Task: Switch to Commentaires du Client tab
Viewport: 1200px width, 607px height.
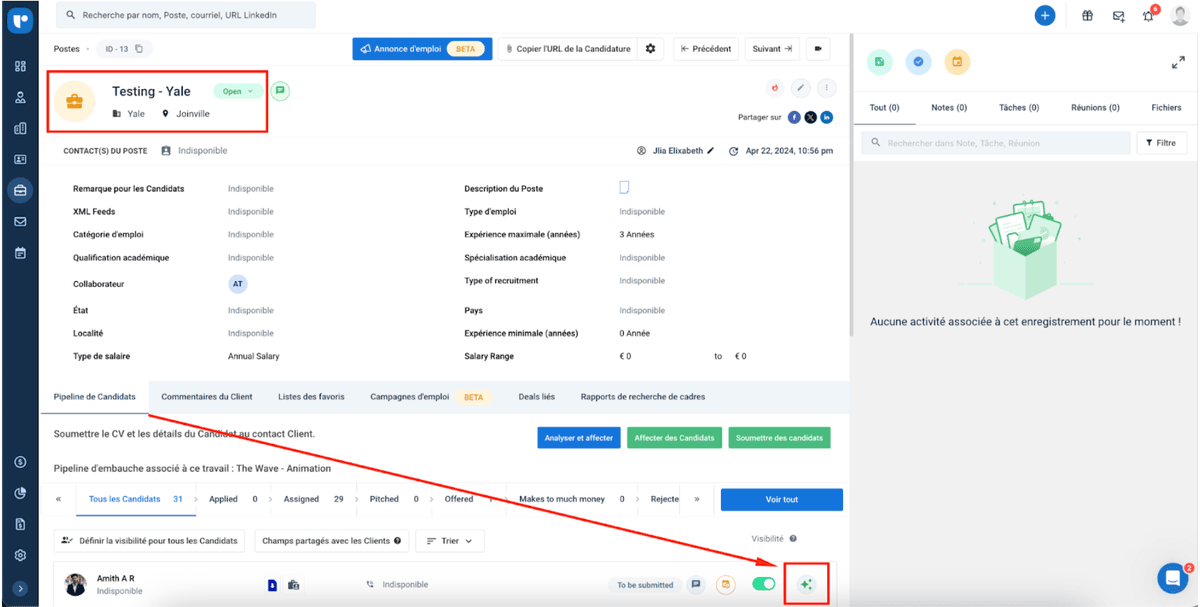Action: (207, 396)
